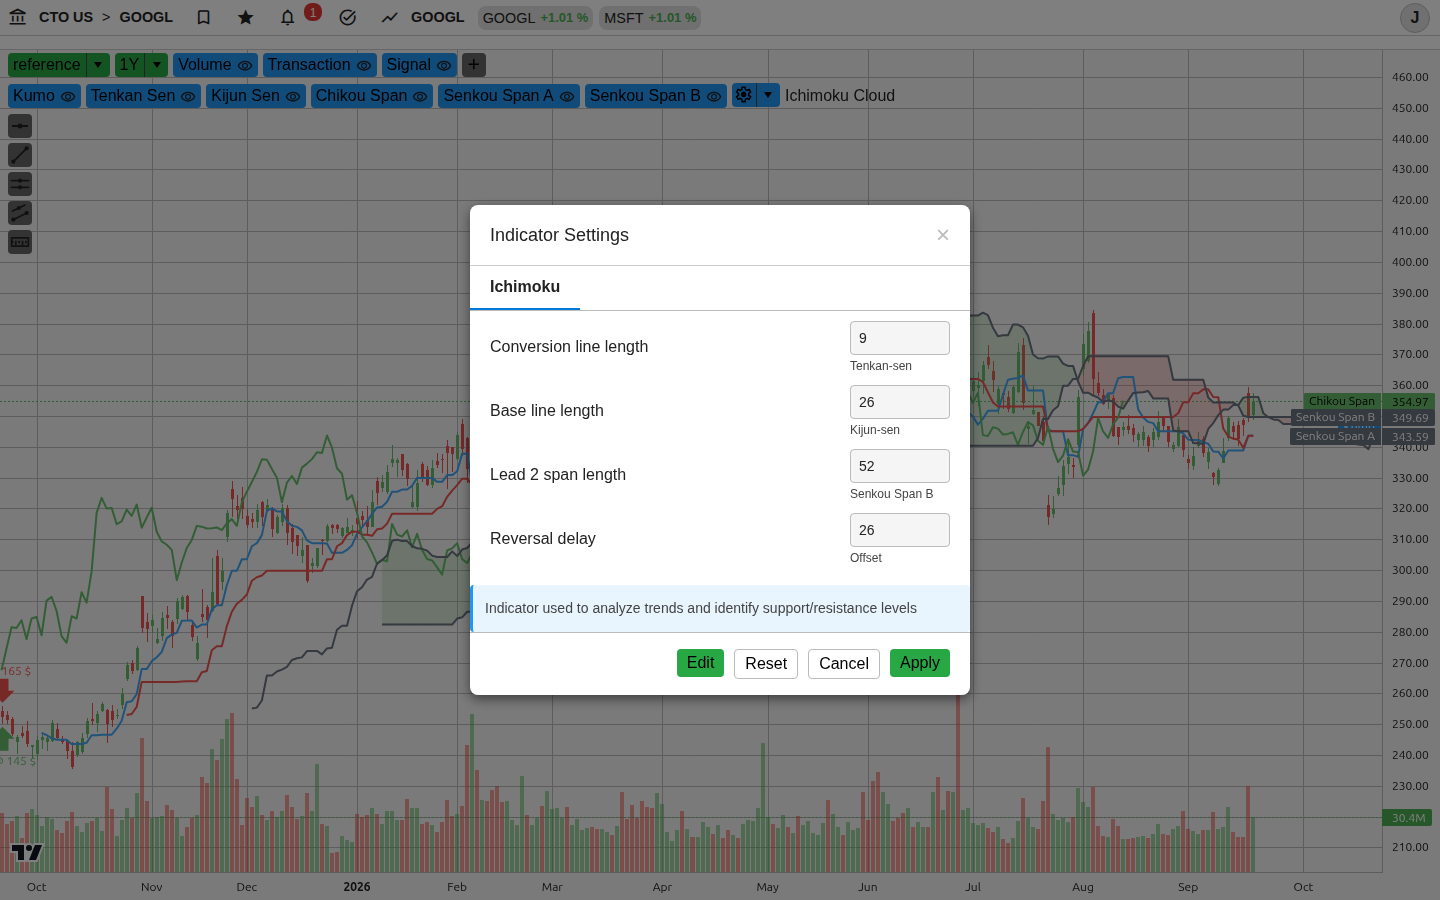The width and height of the screenshot is (1440, 900).
Task: Hide the Volume indicator
Action: (x=245, y=65)
